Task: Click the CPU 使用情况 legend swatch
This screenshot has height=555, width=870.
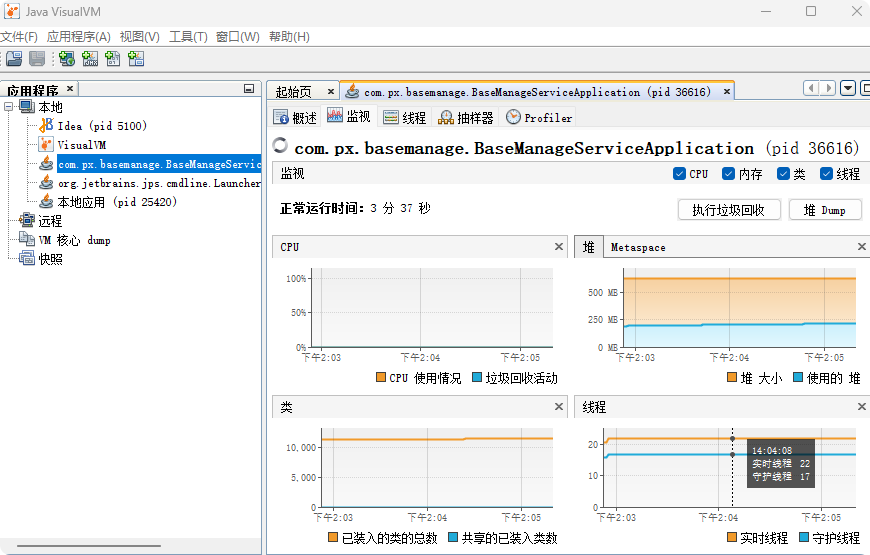Action: (381, 377)
